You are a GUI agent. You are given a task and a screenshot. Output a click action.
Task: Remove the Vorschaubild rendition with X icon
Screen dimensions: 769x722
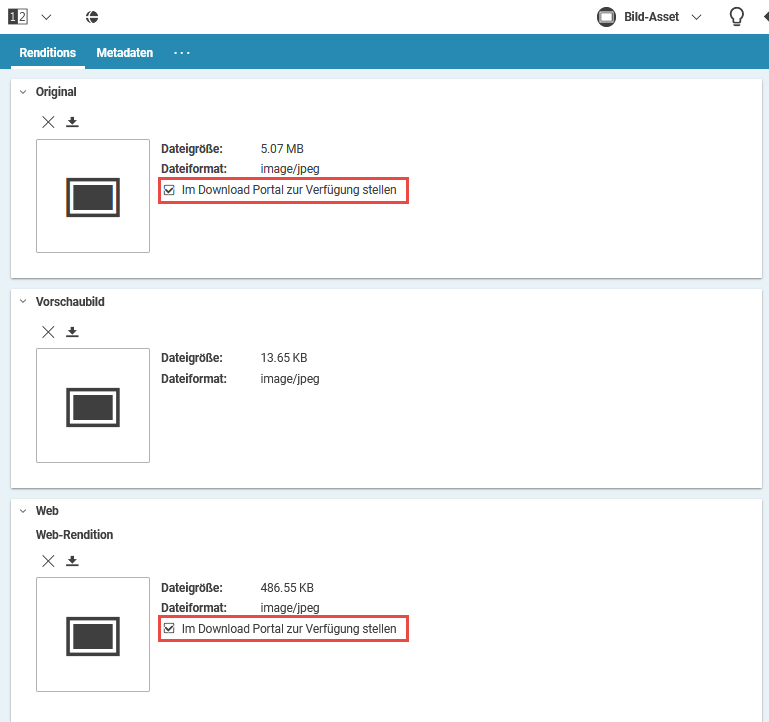48,332
